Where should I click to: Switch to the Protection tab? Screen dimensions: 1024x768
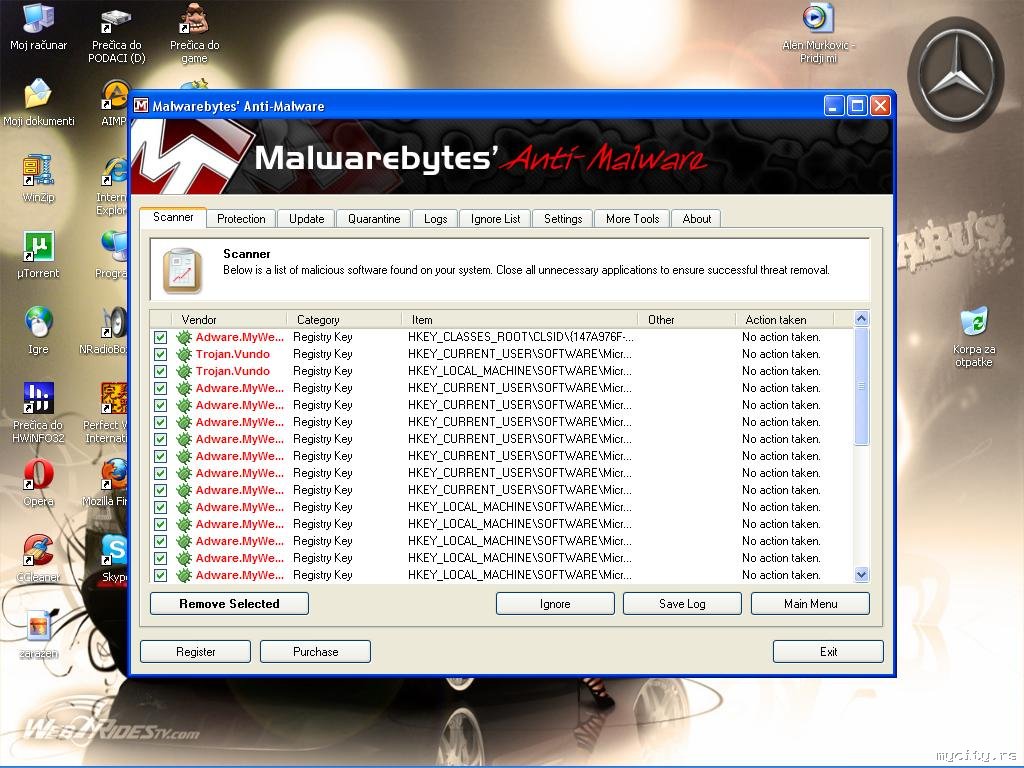click(x=241, y=219)
